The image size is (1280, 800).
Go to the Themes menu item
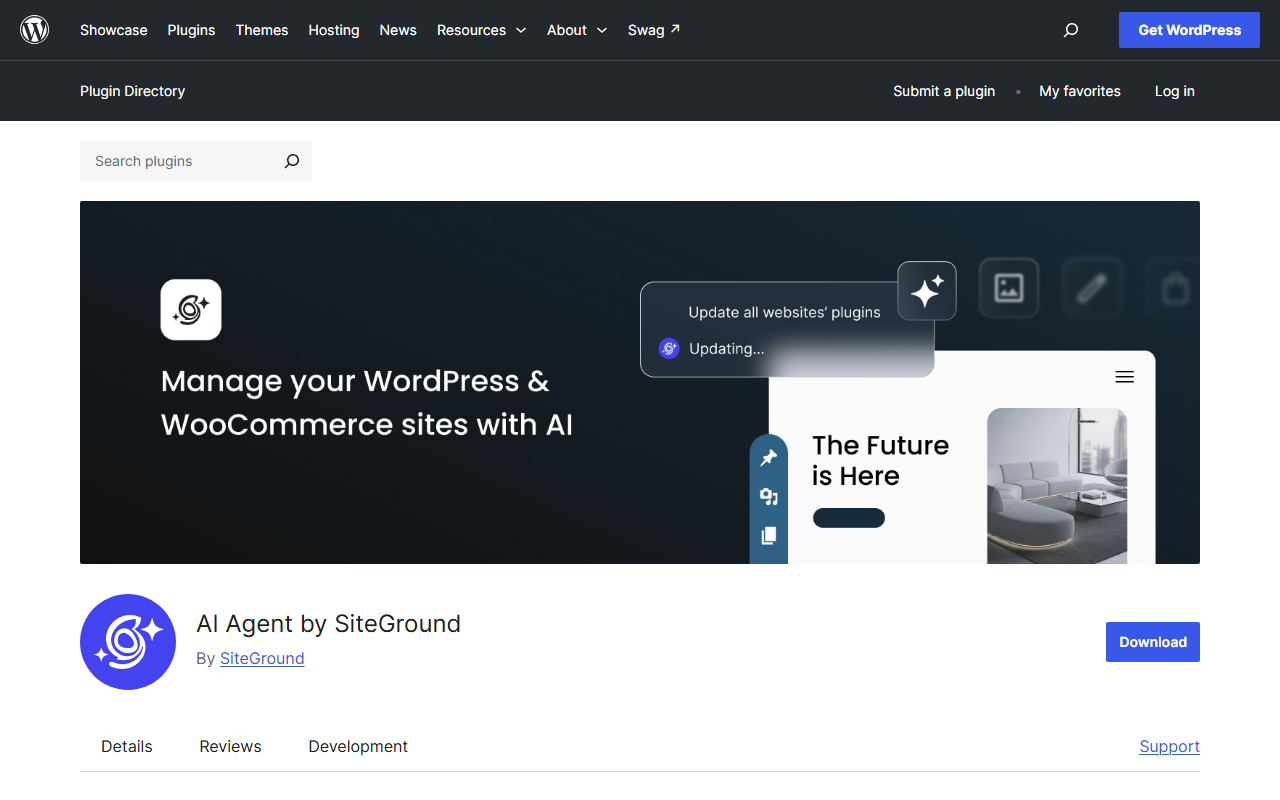tap(262, 30)
